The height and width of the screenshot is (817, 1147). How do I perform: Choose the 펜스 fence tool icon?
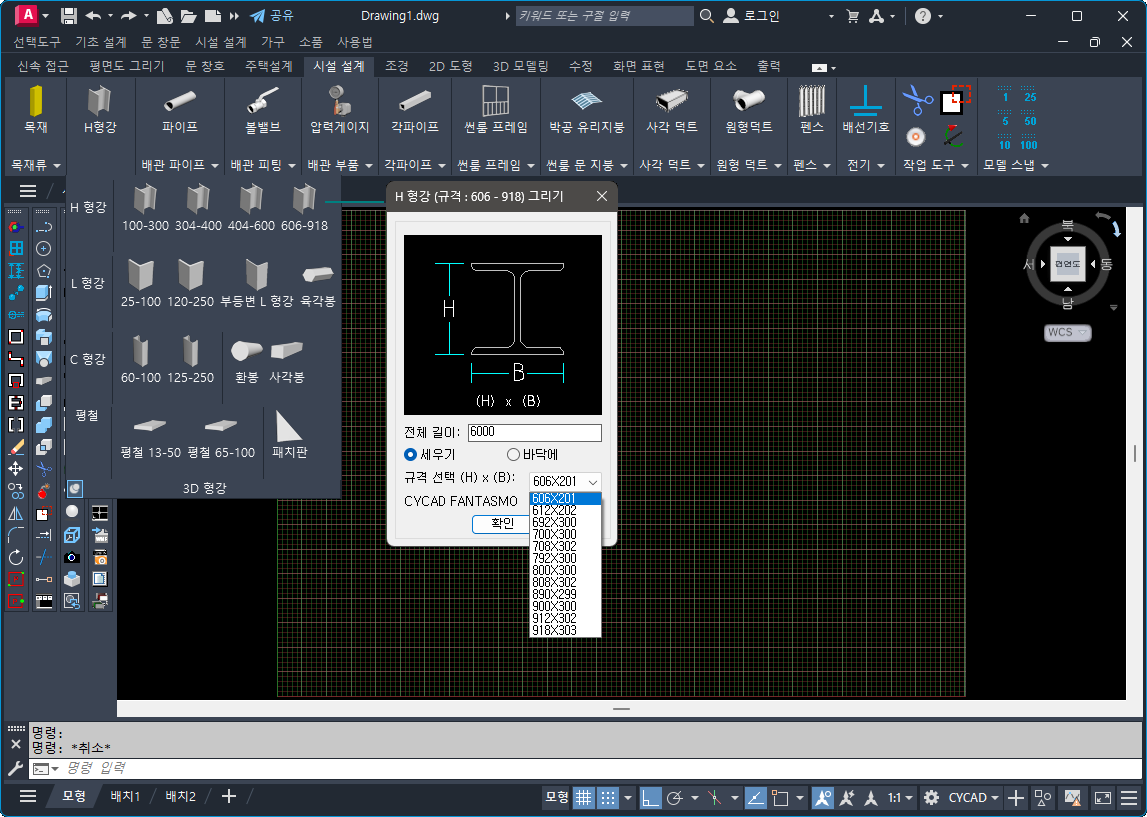(811, 102)
